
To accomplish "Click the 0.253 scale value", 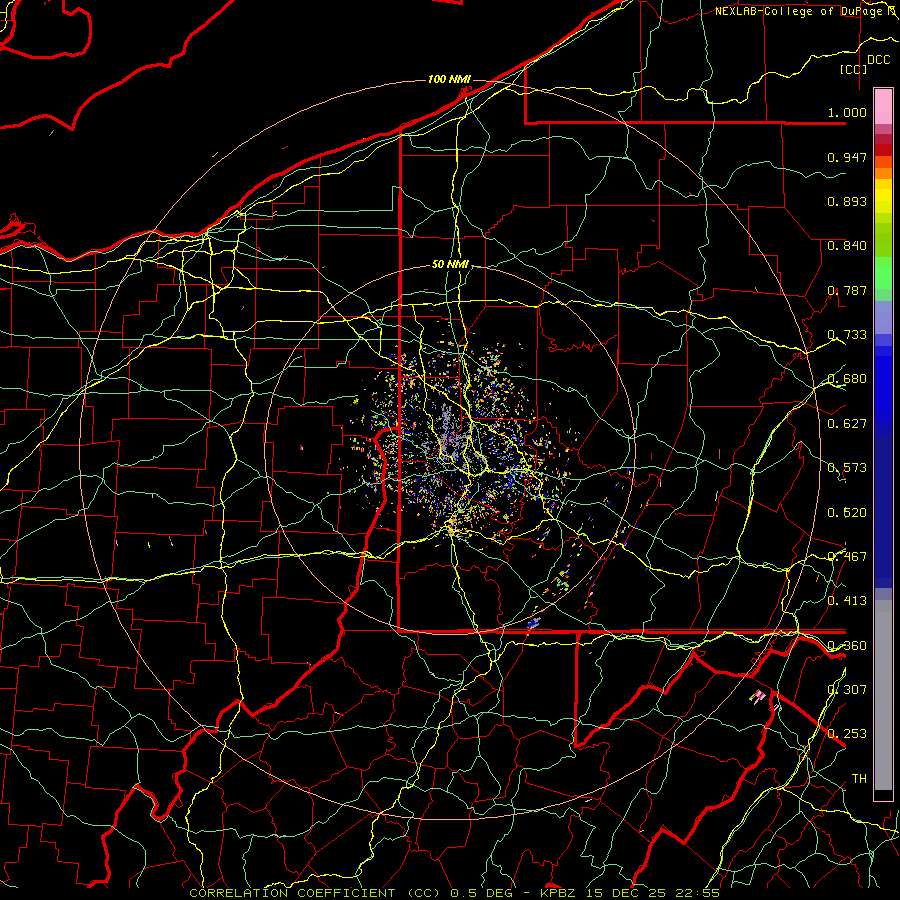I will coord(847,734).
